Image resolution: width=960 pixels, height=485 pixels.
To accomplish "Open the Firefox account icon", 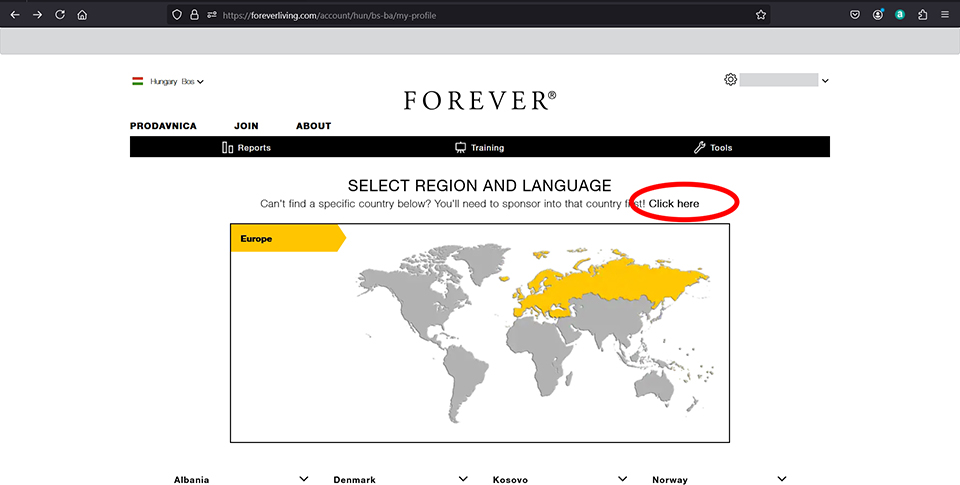I will (878, 15).
